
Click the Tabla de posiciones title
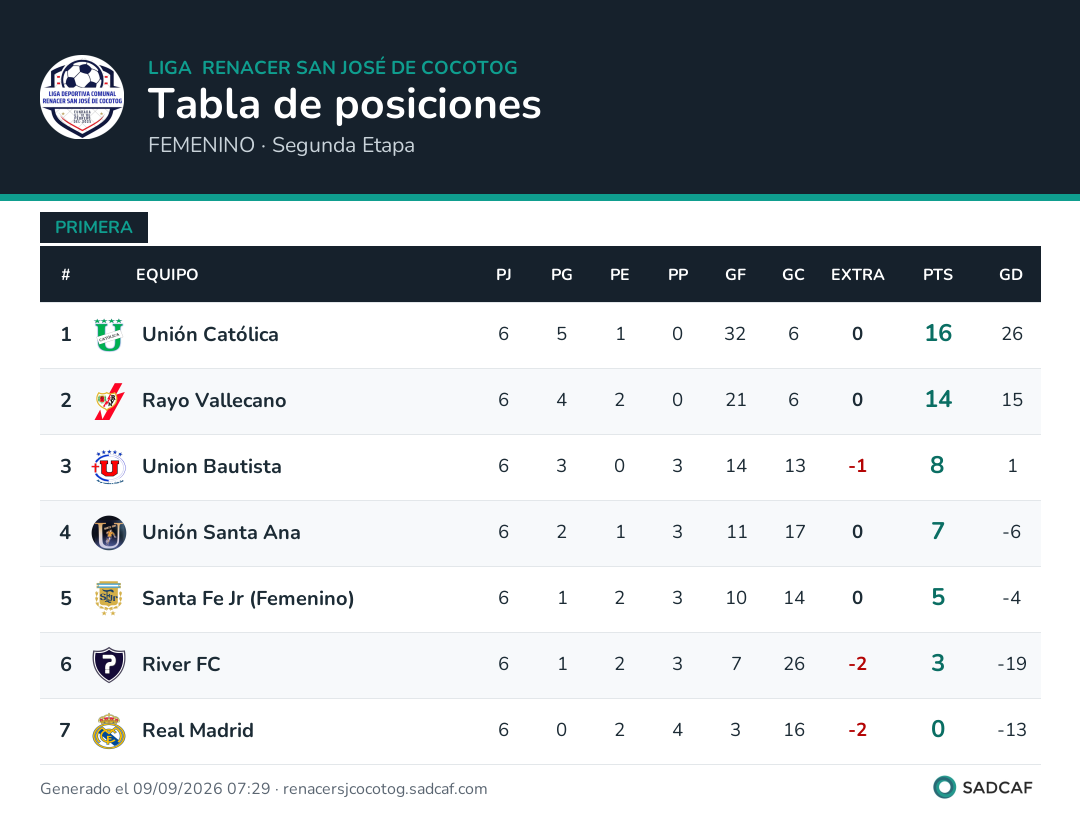tap(344, 105)
